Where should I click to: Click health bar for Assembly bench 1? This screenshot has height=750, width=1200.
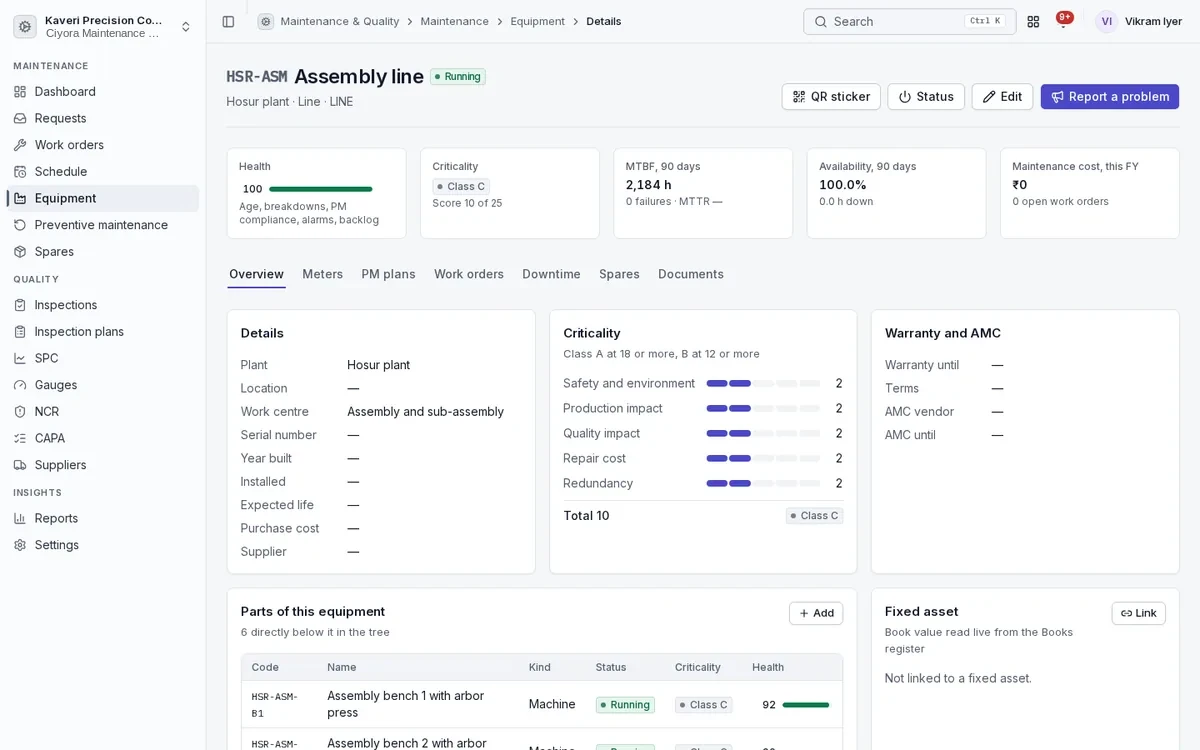coord(806,705)
